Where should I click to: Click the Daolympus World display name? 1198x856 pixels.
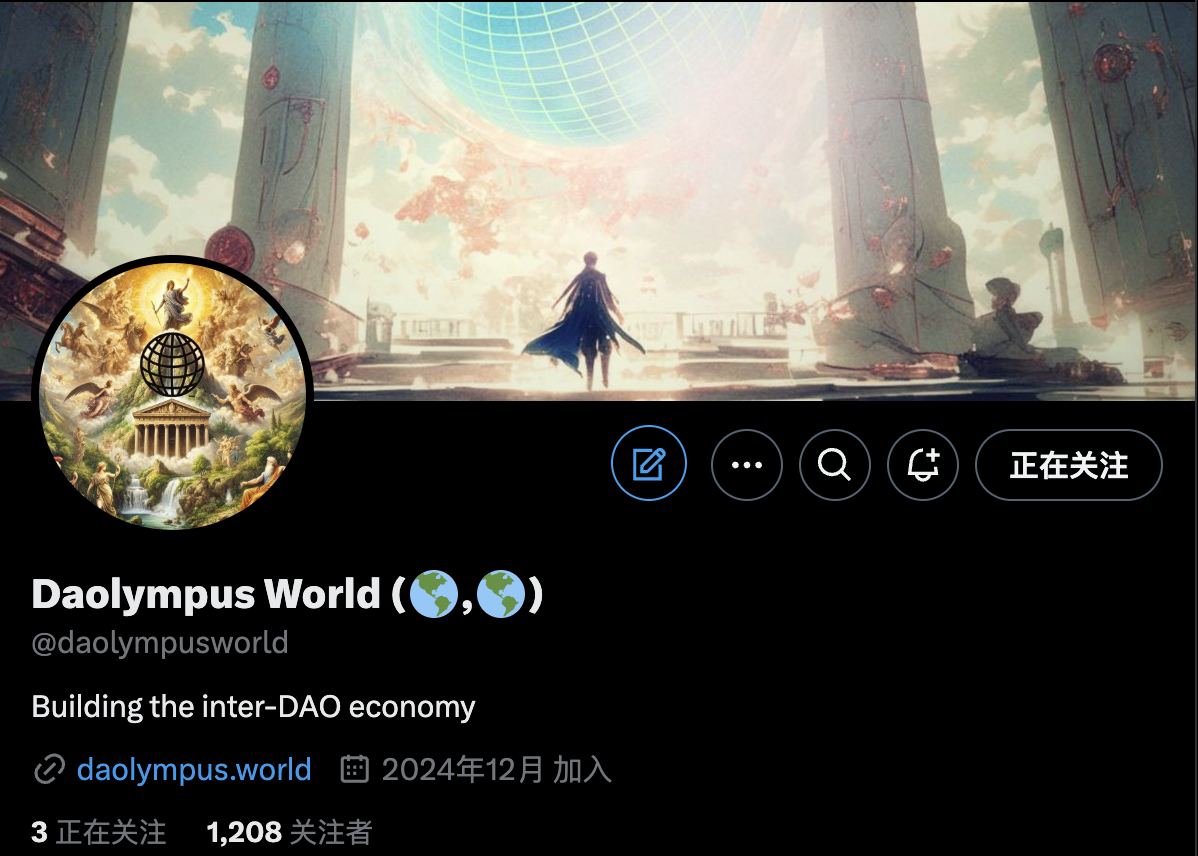206,594
